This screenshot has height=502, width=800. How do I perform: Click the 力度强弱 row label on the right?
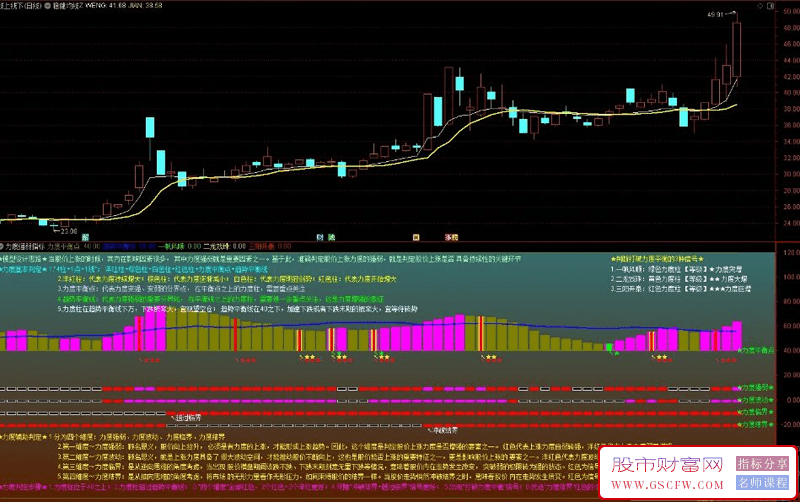tap(757, 388)
